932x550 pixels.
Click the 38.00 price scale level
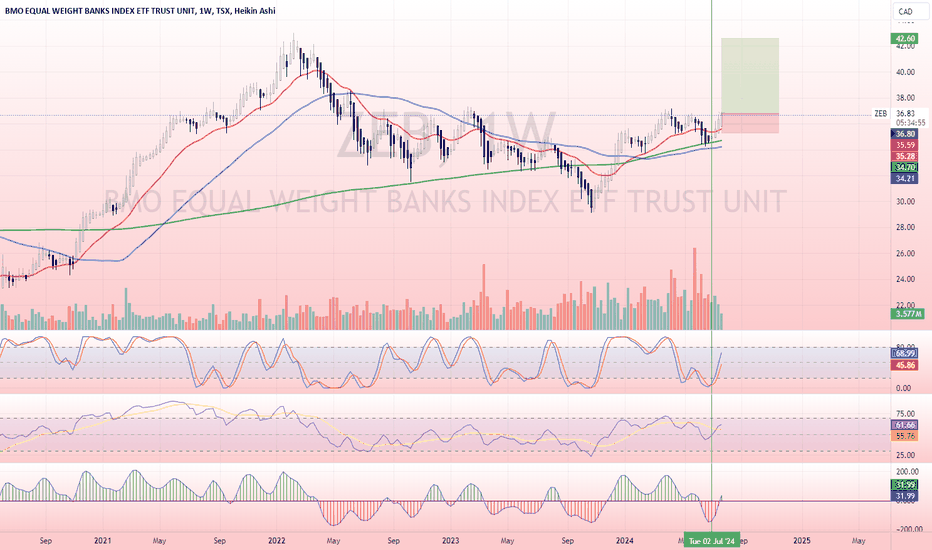(x=905, y=98)
